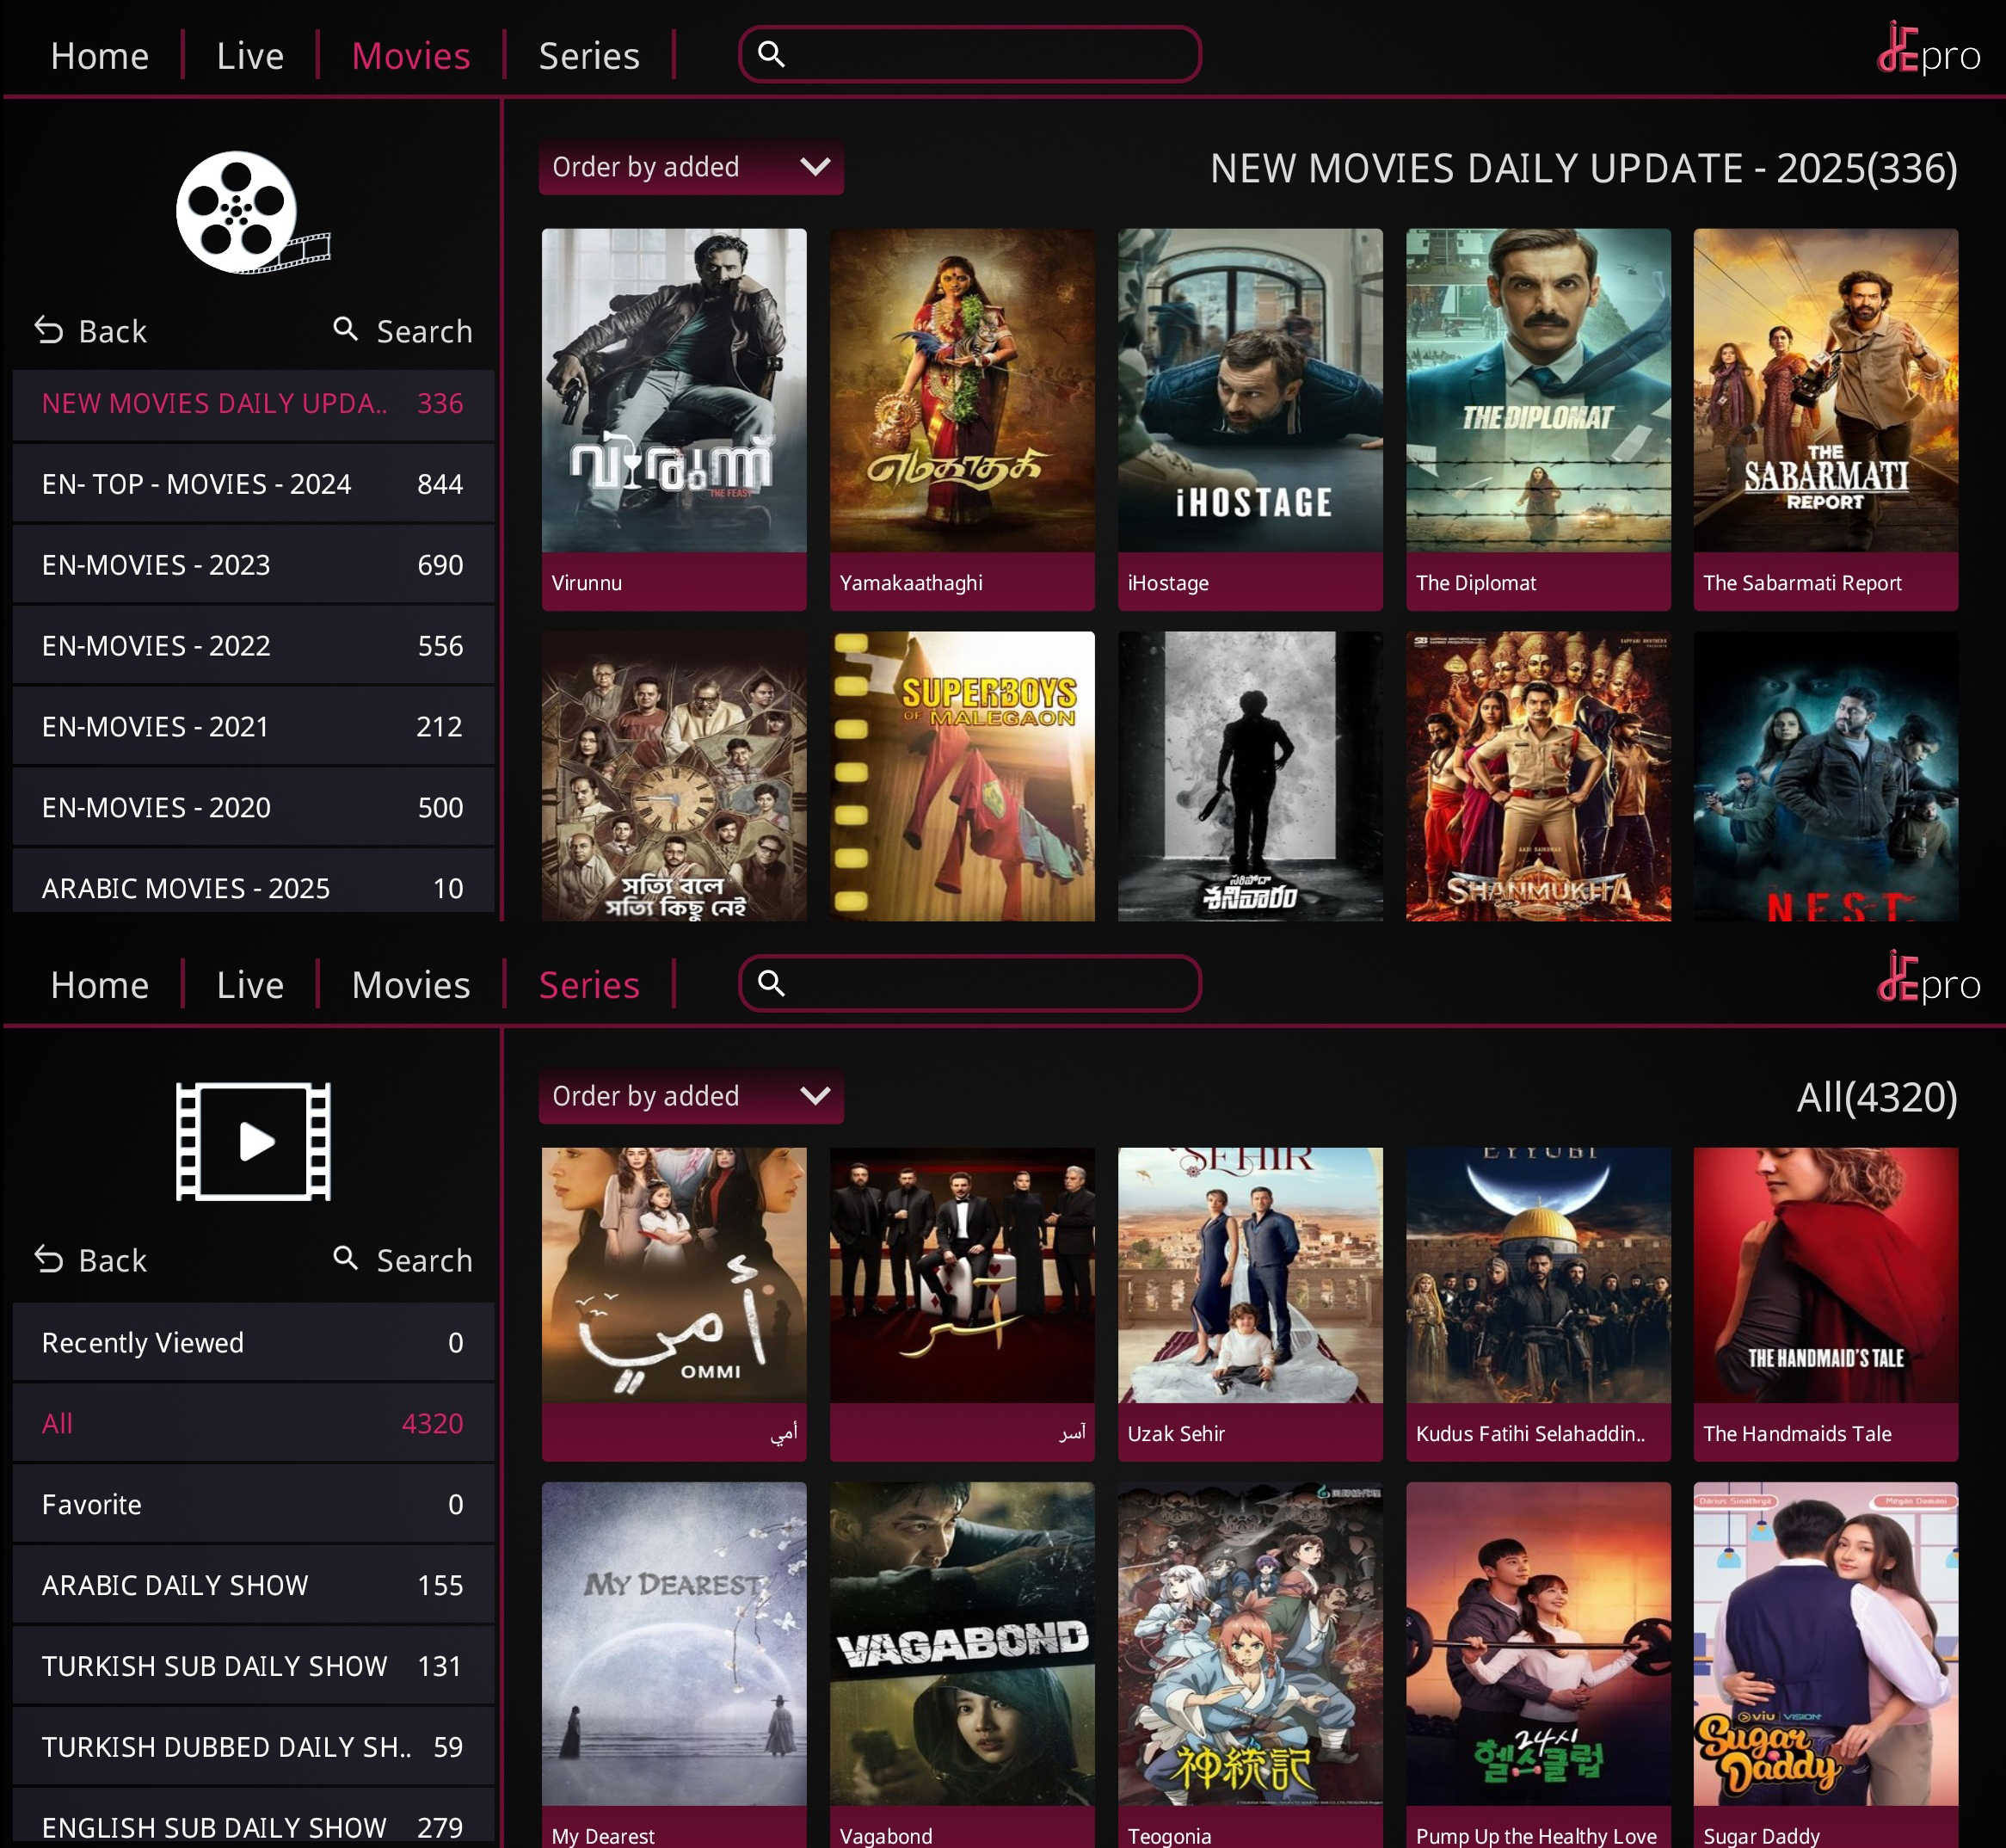This screenshot has height=1848, width=2006.
Task: Open the OMMI series poster
Action: click(x=674, y=1304)
